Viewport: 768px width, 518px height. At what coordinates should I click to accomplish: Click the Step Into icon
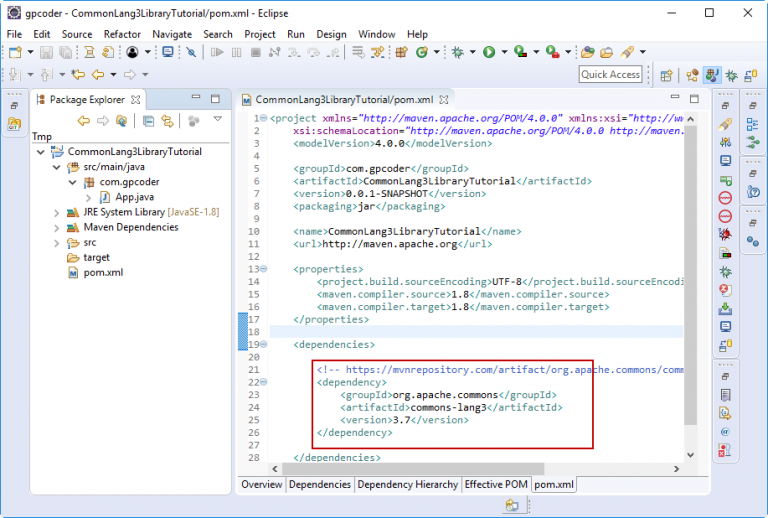pos(294,52)
